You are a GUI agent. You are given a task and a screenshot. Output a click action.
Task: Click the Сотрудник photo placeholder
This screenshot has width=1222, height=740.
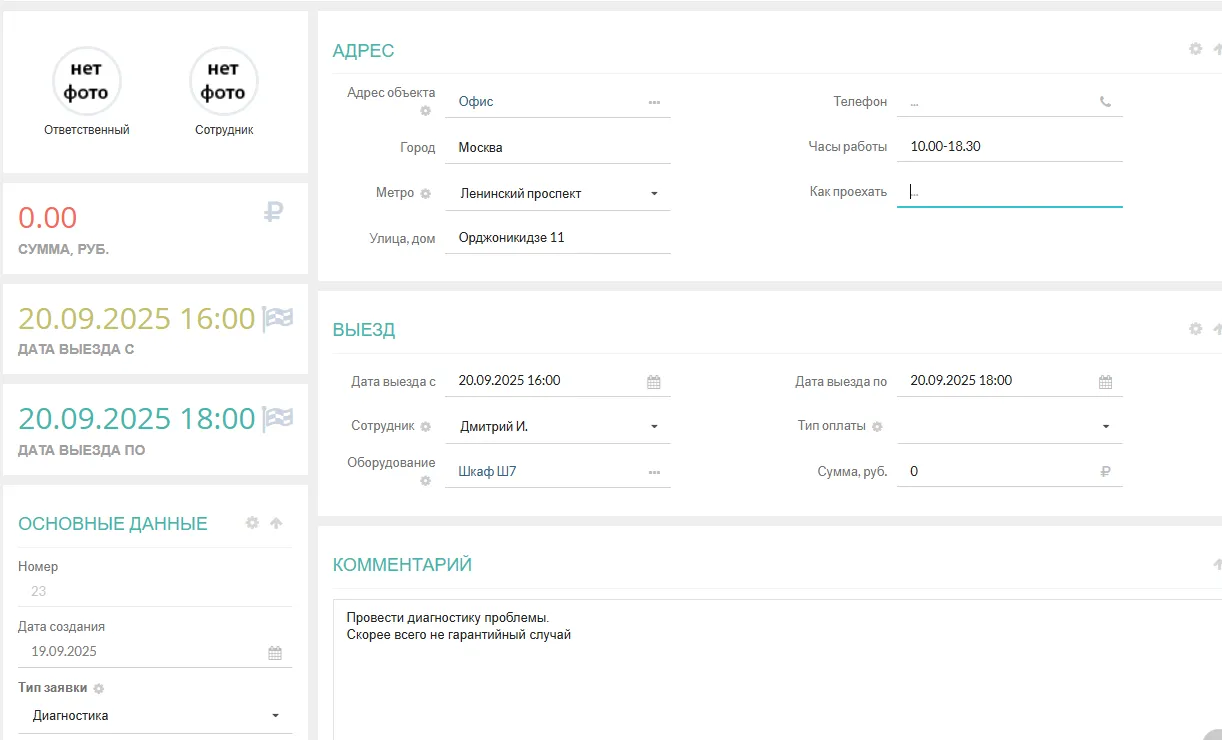[224, 82]
